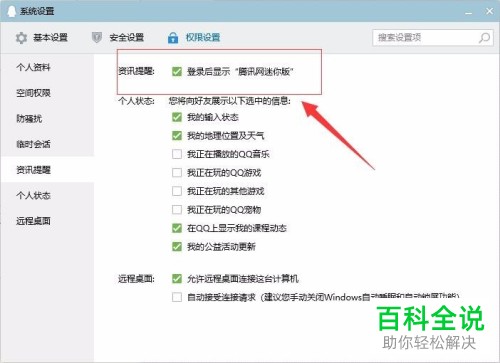This screenshot has height=363, width=500.
Task: Click the QQ penguin logo in title bar
Action: (12, 11)
